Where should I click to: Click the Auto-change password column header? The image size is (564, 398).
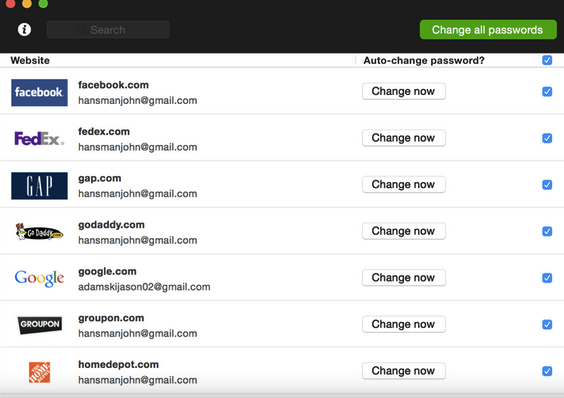pos(424,60)
